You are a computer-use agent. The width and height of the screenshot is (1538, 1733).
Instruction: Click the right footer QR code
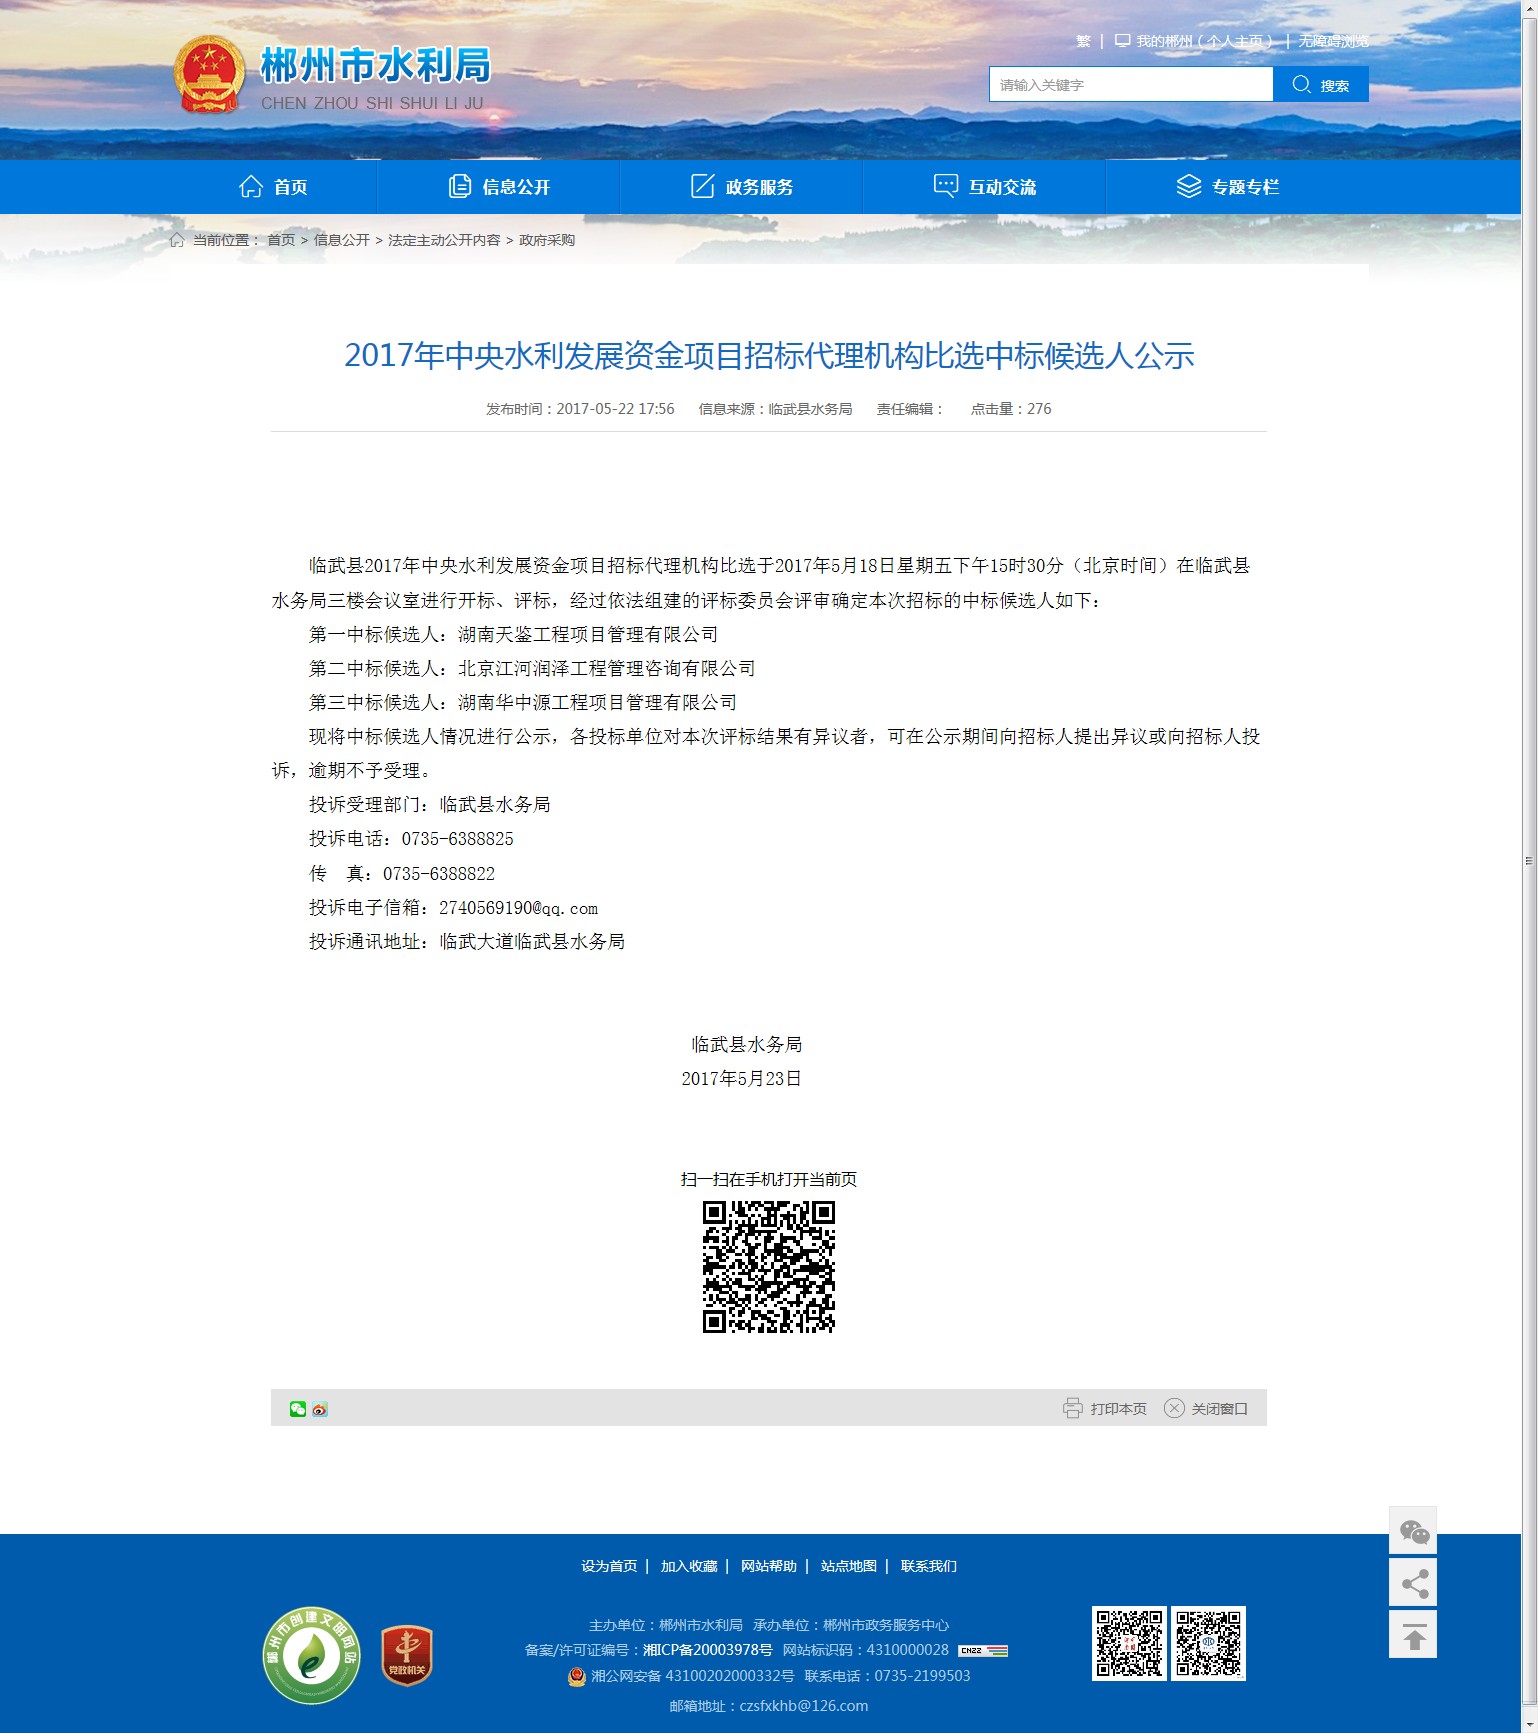pos(1209,1643)
